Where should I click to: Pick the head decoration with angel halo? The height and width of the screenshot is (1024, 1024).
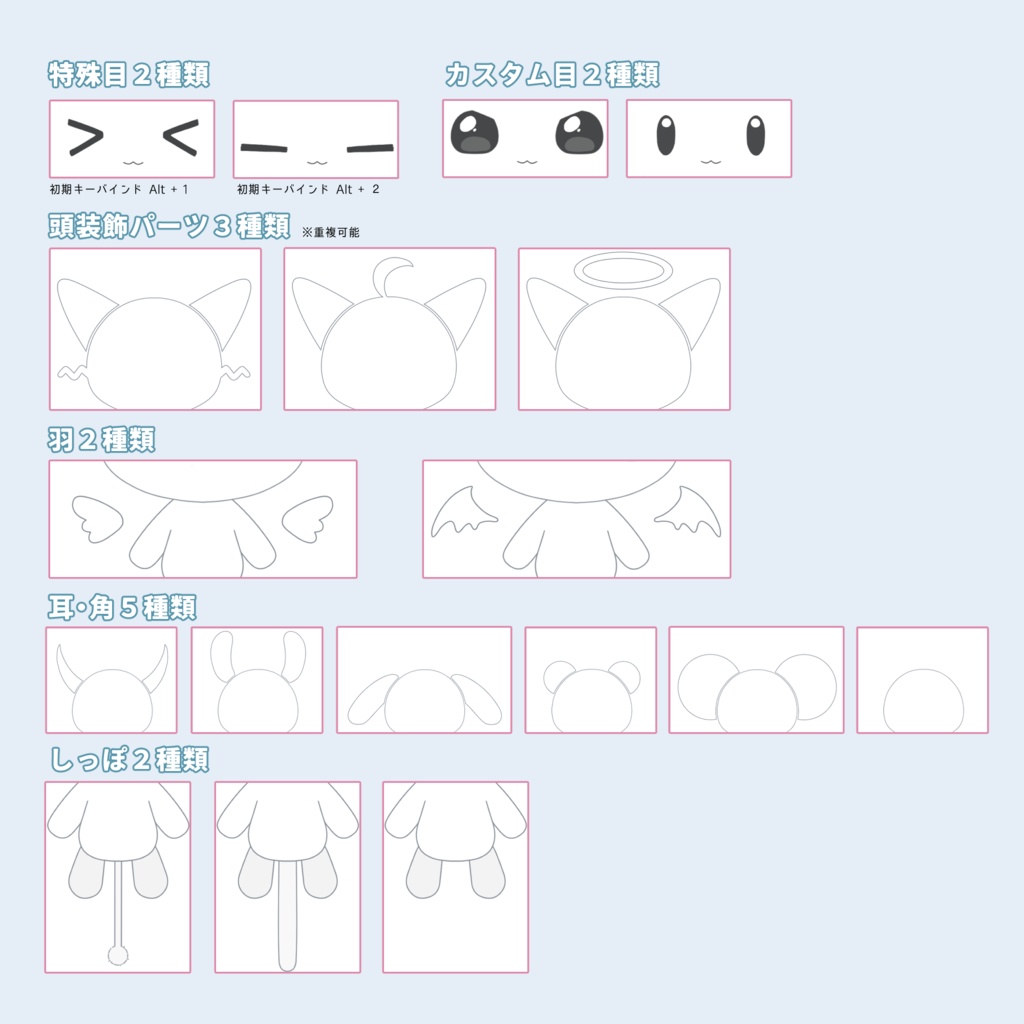pyautogui.click(x=624, y=329)
